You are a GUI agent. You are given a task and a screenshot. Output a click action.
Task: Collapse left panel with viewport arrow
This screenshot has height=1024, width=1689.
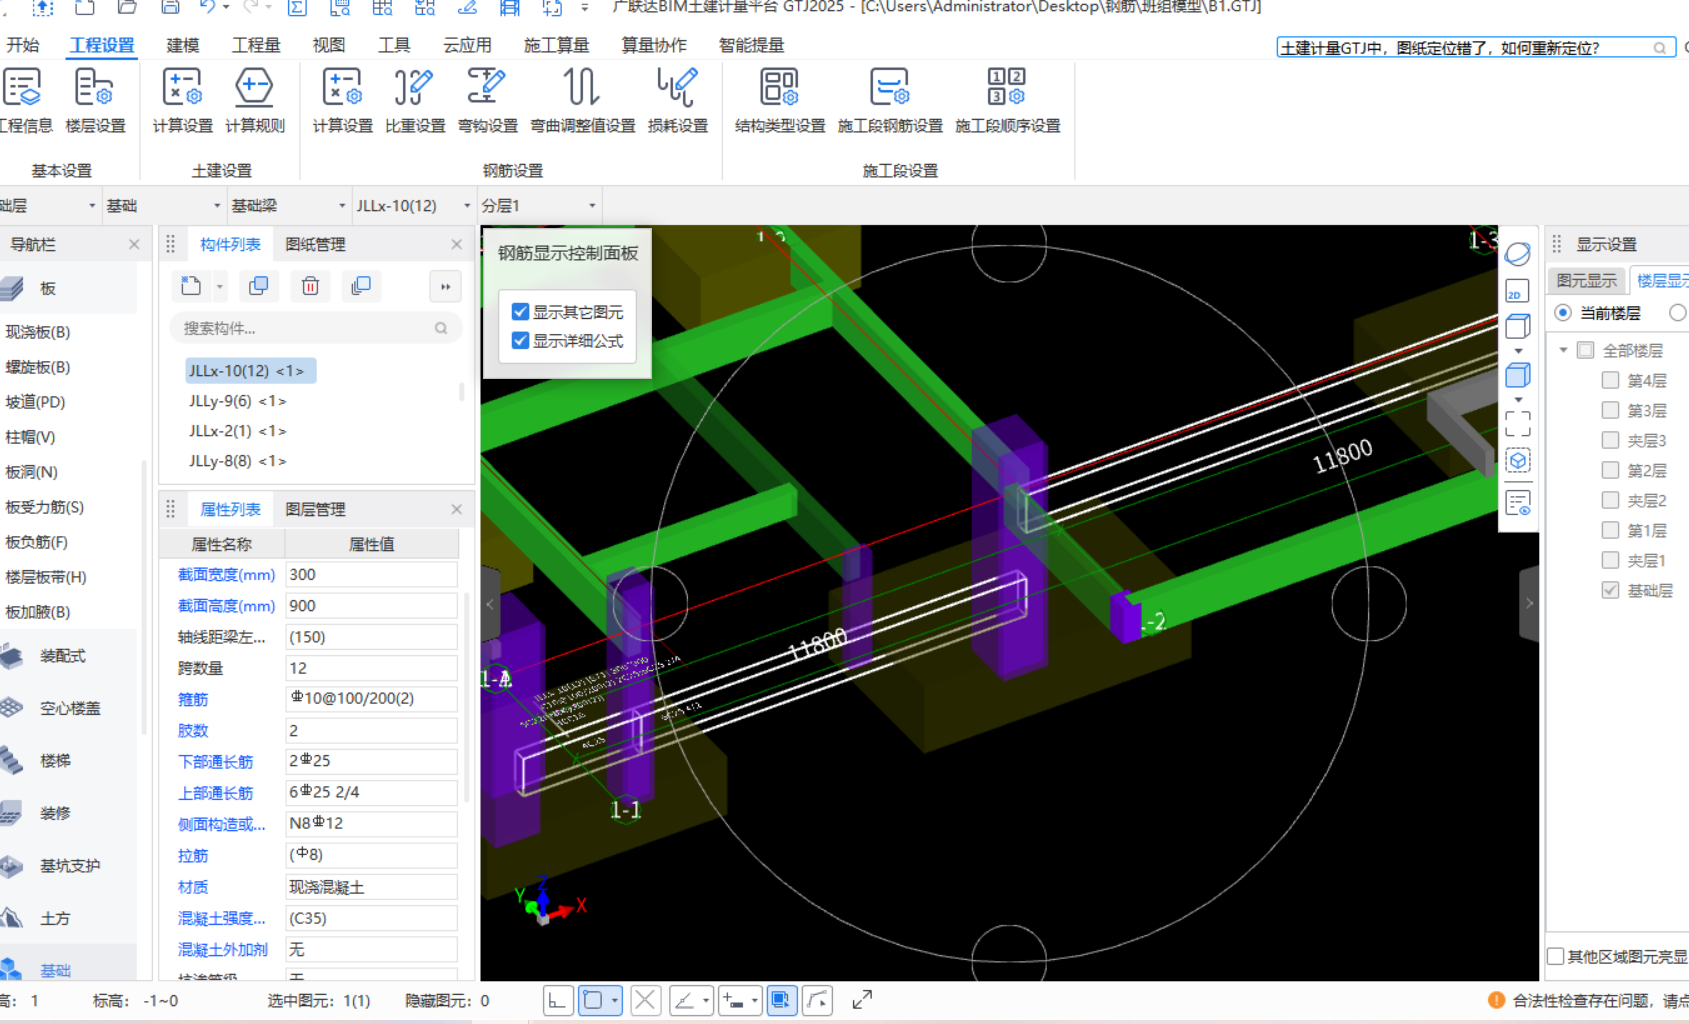click(x=490, y=604)
